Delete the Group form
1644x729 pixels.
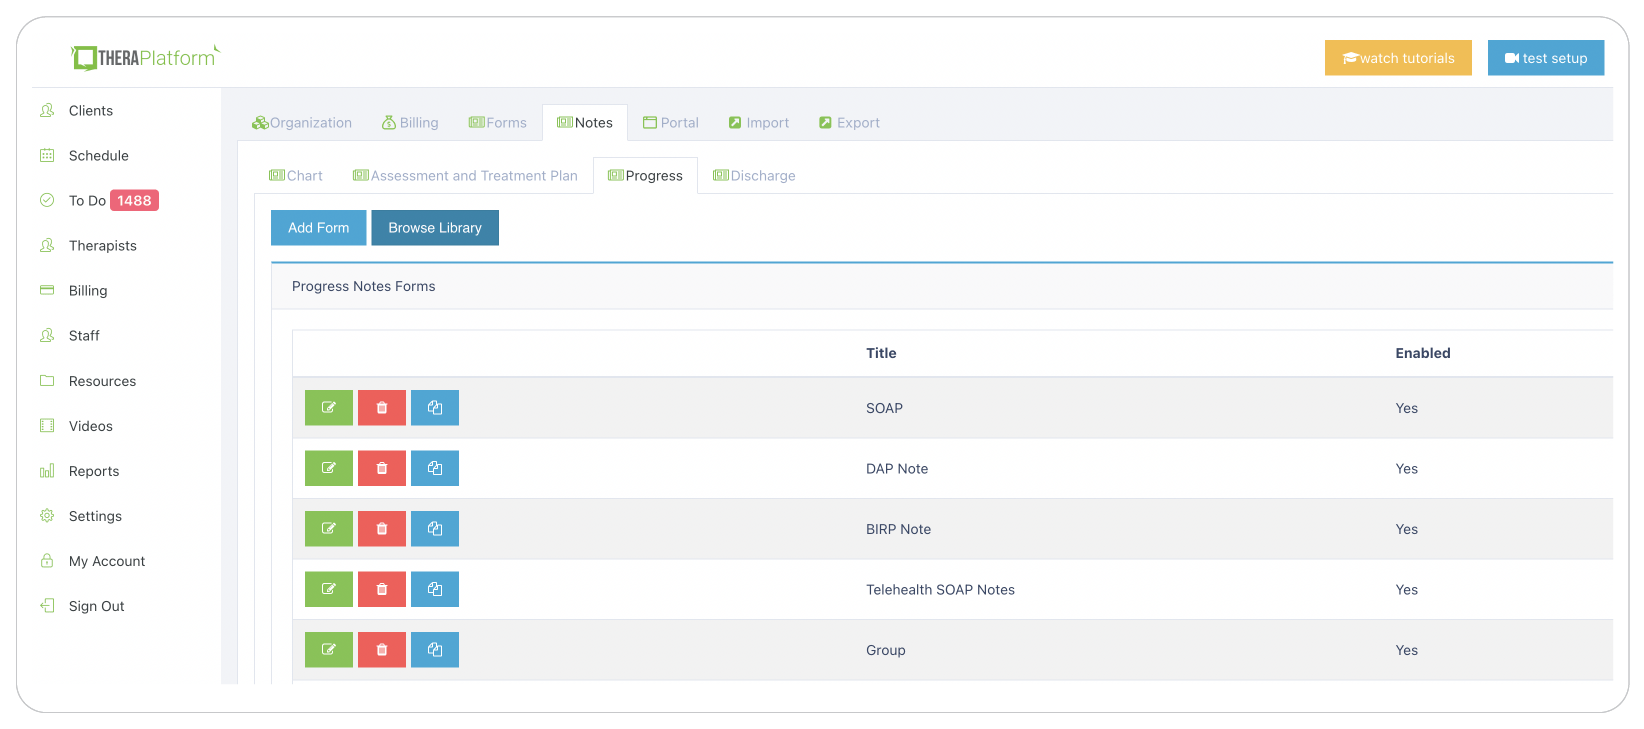tap(382, 650)
